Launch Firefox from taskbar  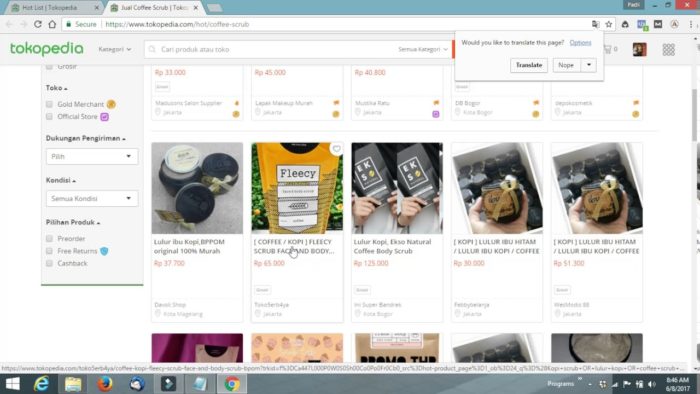(x=105, y=384)
